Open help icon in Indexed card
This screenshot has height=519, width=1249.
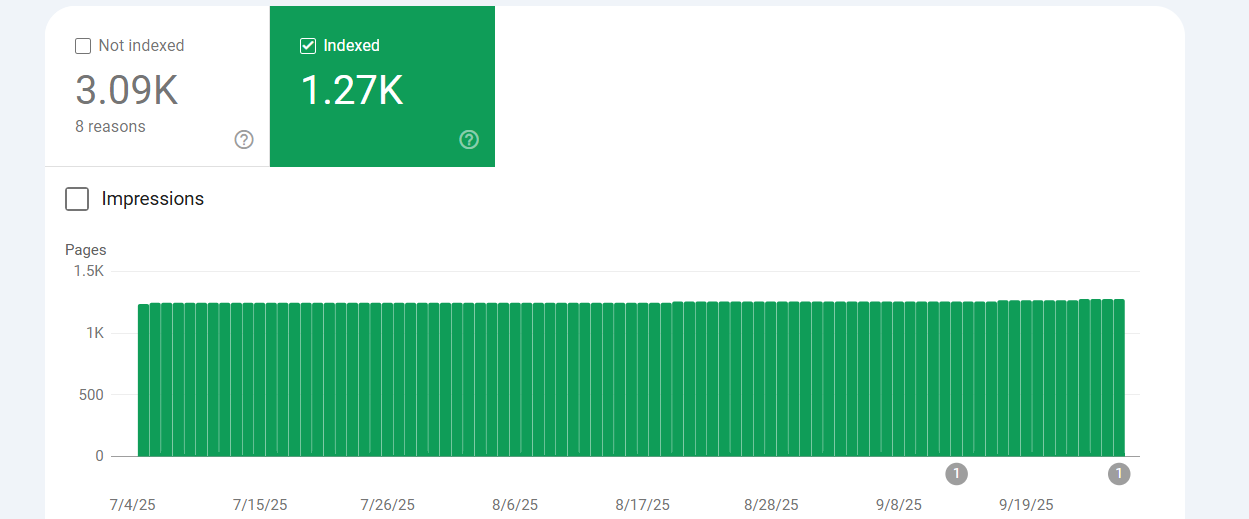[x=469, y=140]
